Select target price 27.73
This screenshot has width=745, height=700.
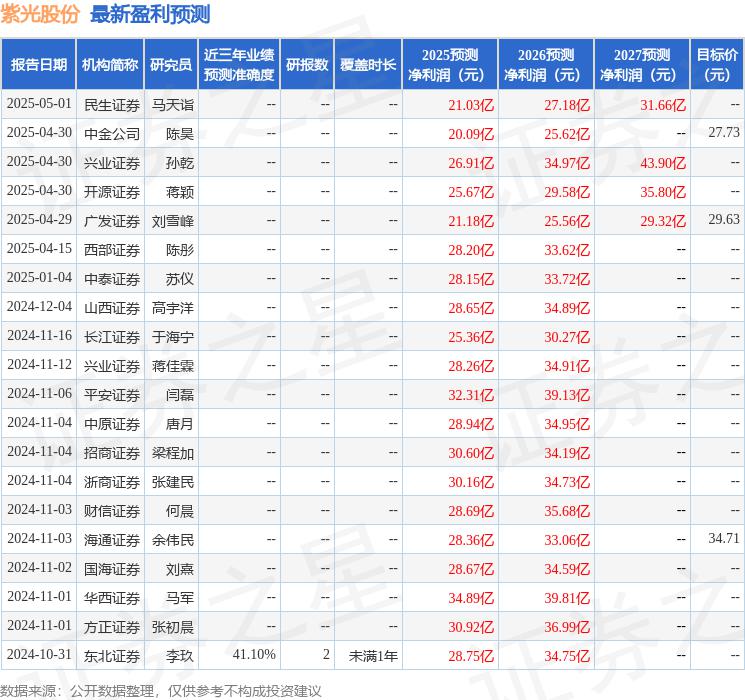724,132
